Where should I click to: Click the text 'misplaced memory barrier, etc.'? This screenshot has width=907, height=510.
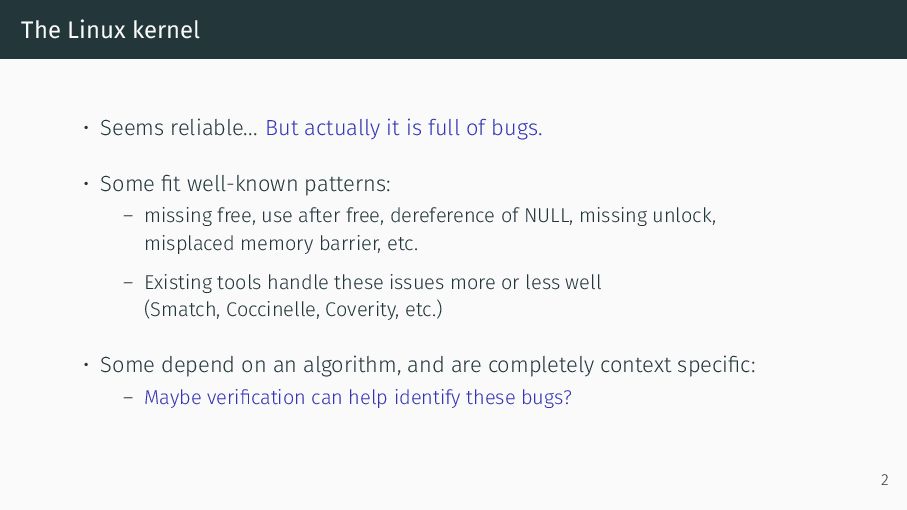281,243
